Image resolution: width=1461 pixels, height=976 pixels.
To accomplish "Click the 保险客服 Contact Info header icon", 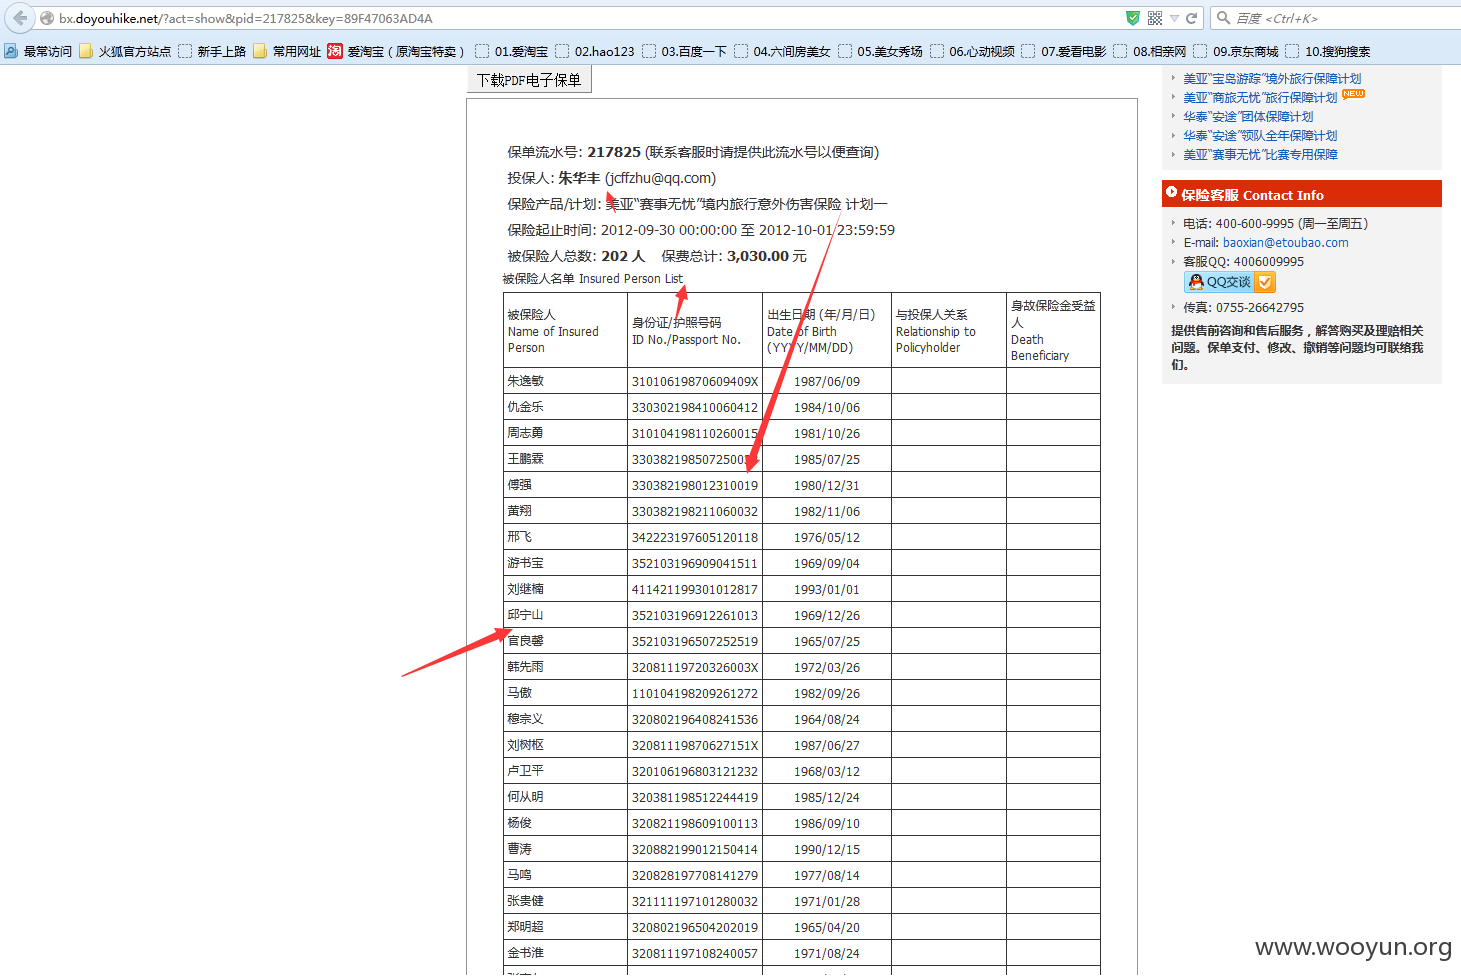I will pyautogui.click(x=1171, y=192).
